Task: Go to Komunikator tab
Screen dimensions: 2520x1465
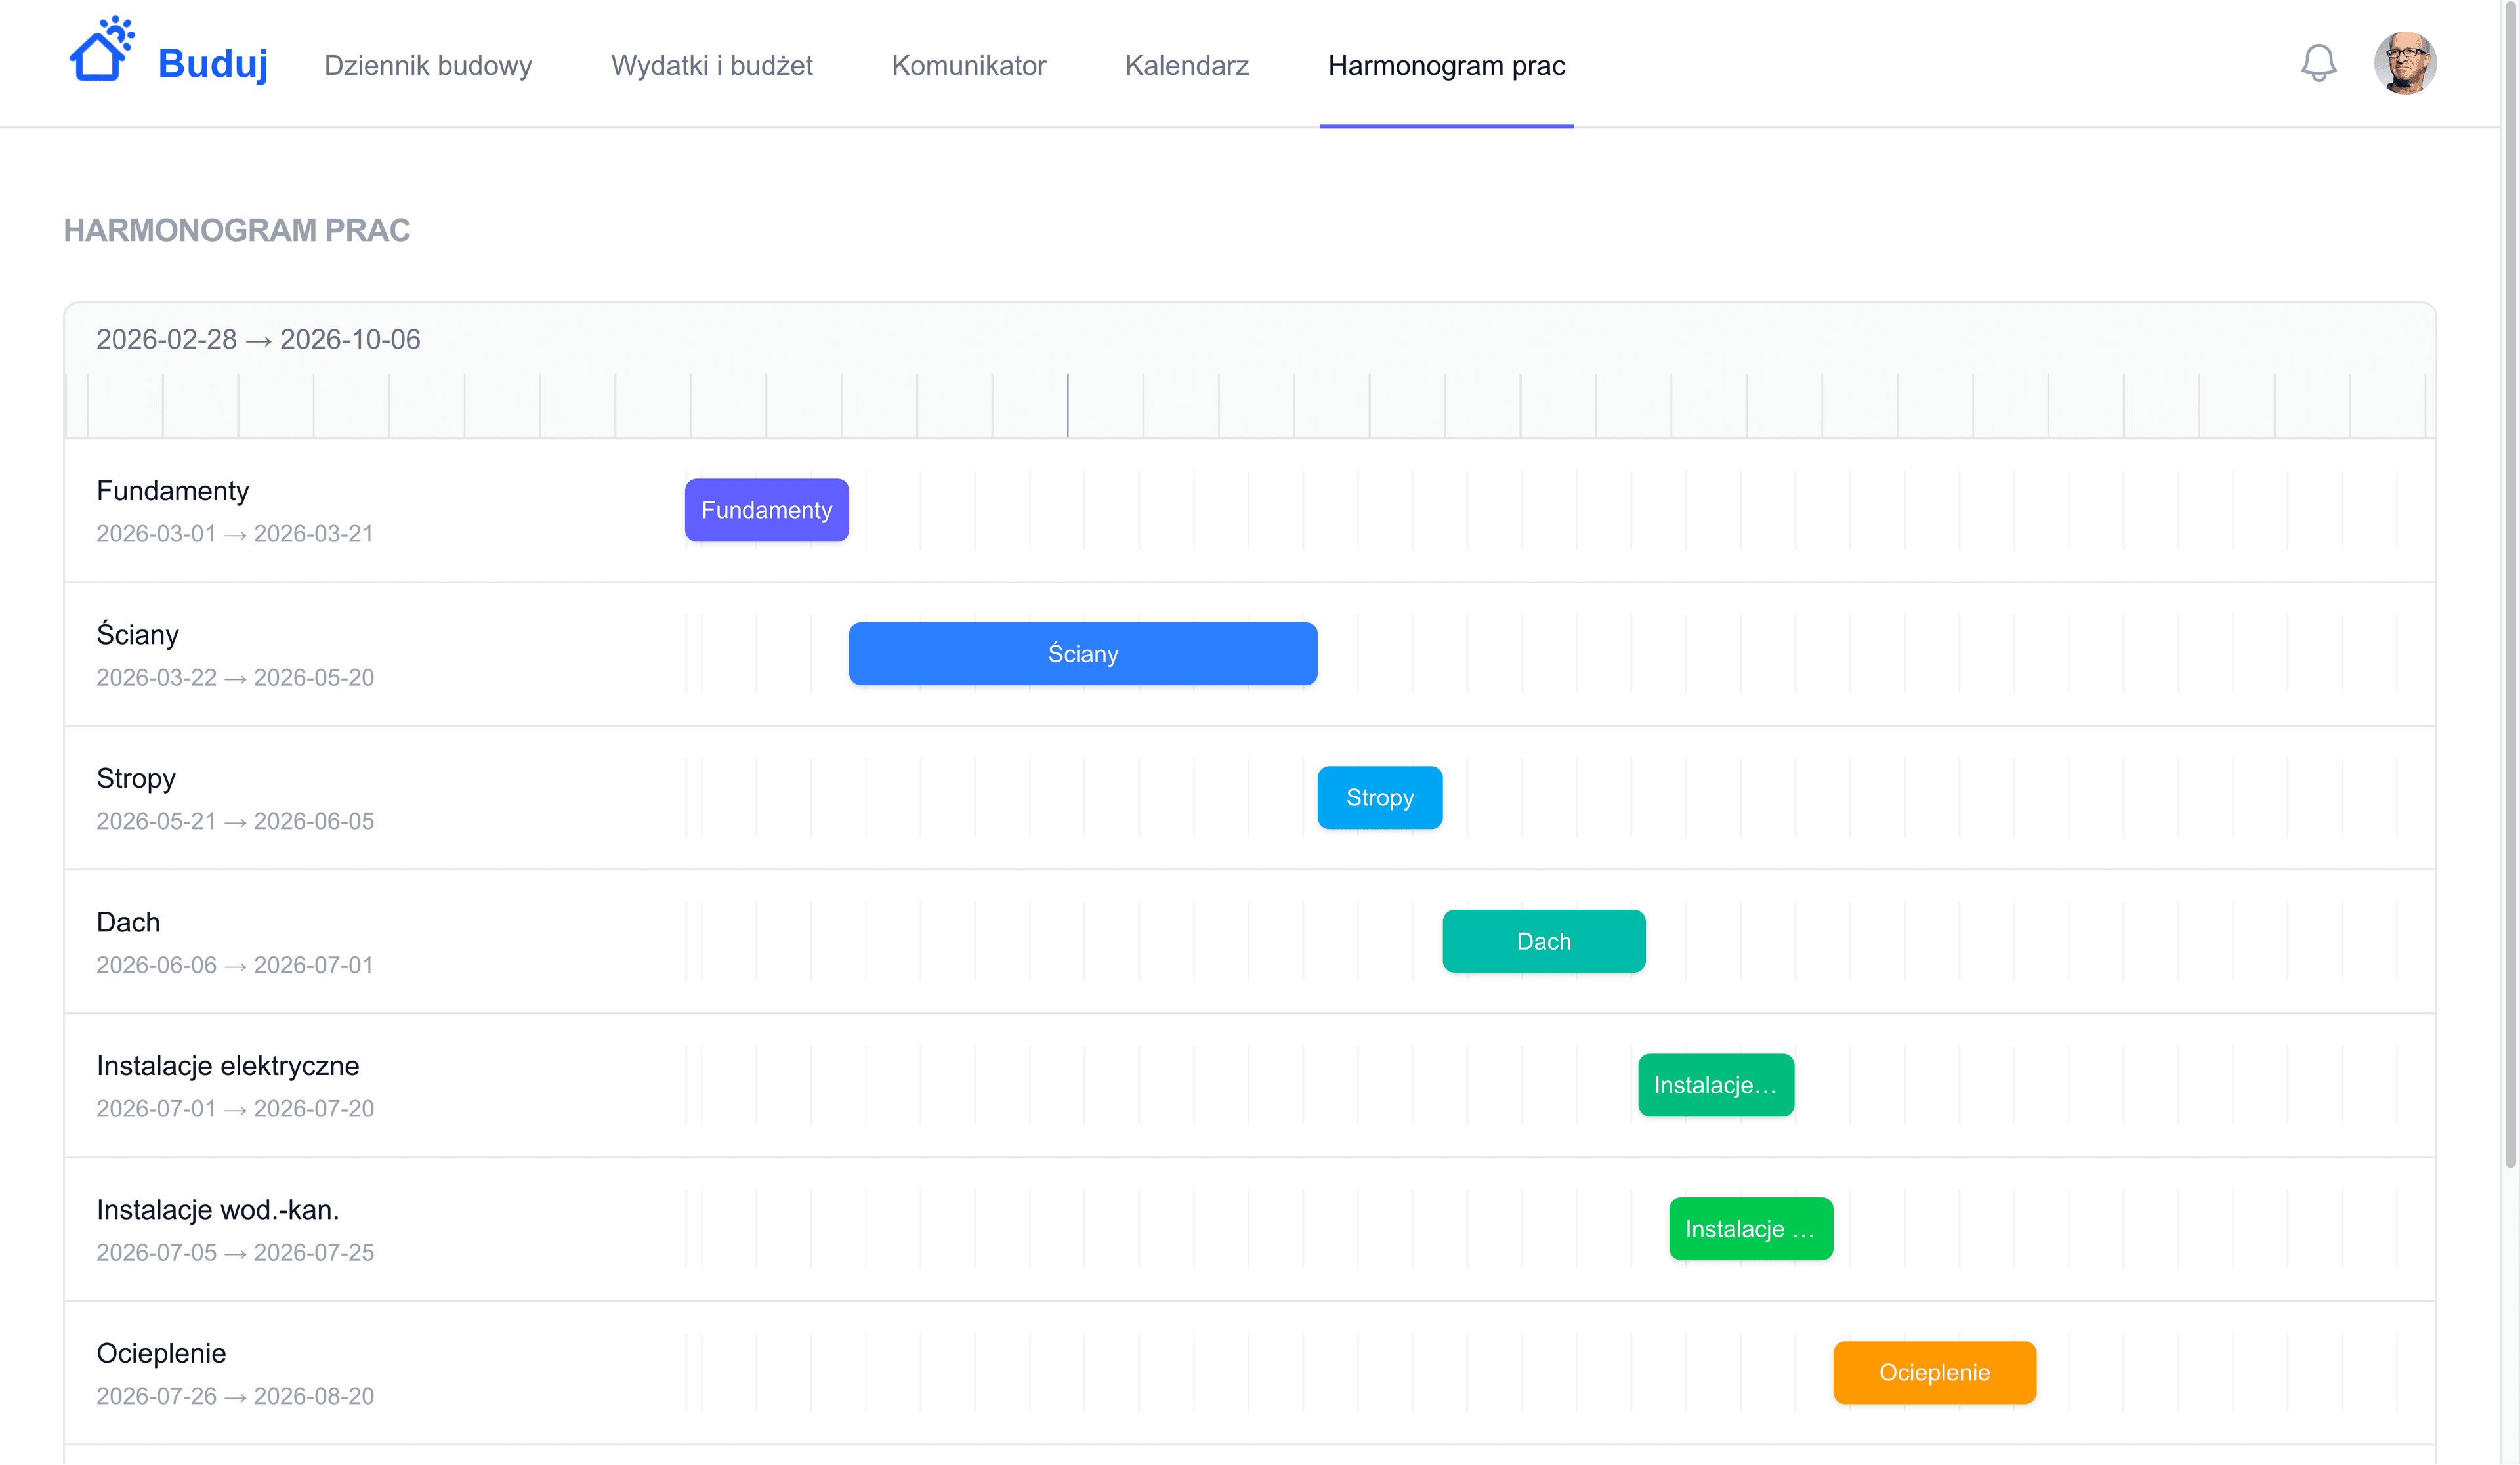Action: point(968,66)
